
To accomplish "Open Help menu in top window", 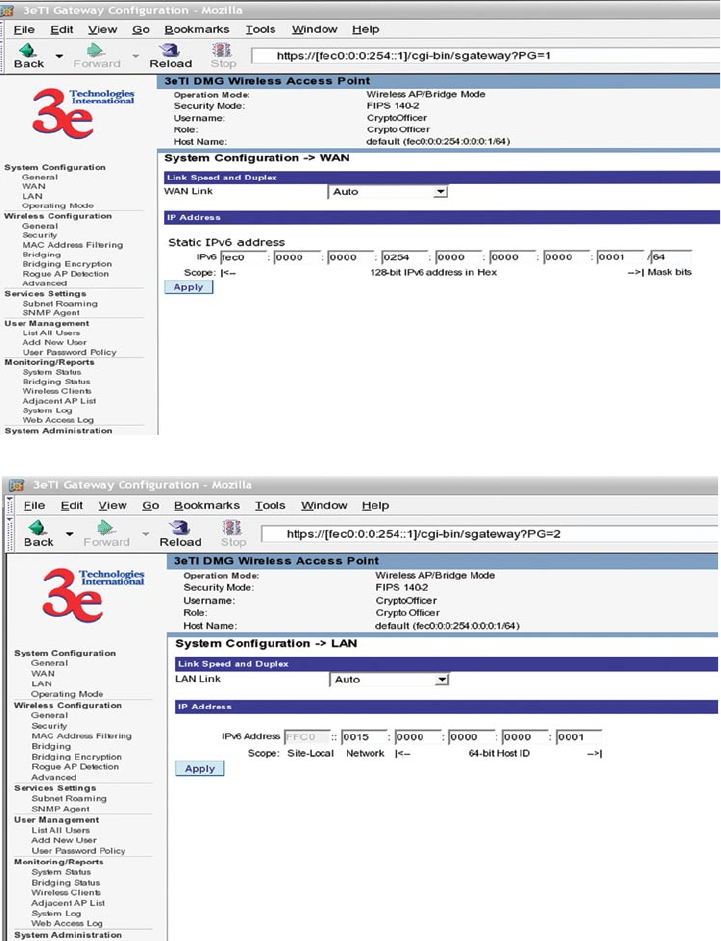I will coord(365,29).
